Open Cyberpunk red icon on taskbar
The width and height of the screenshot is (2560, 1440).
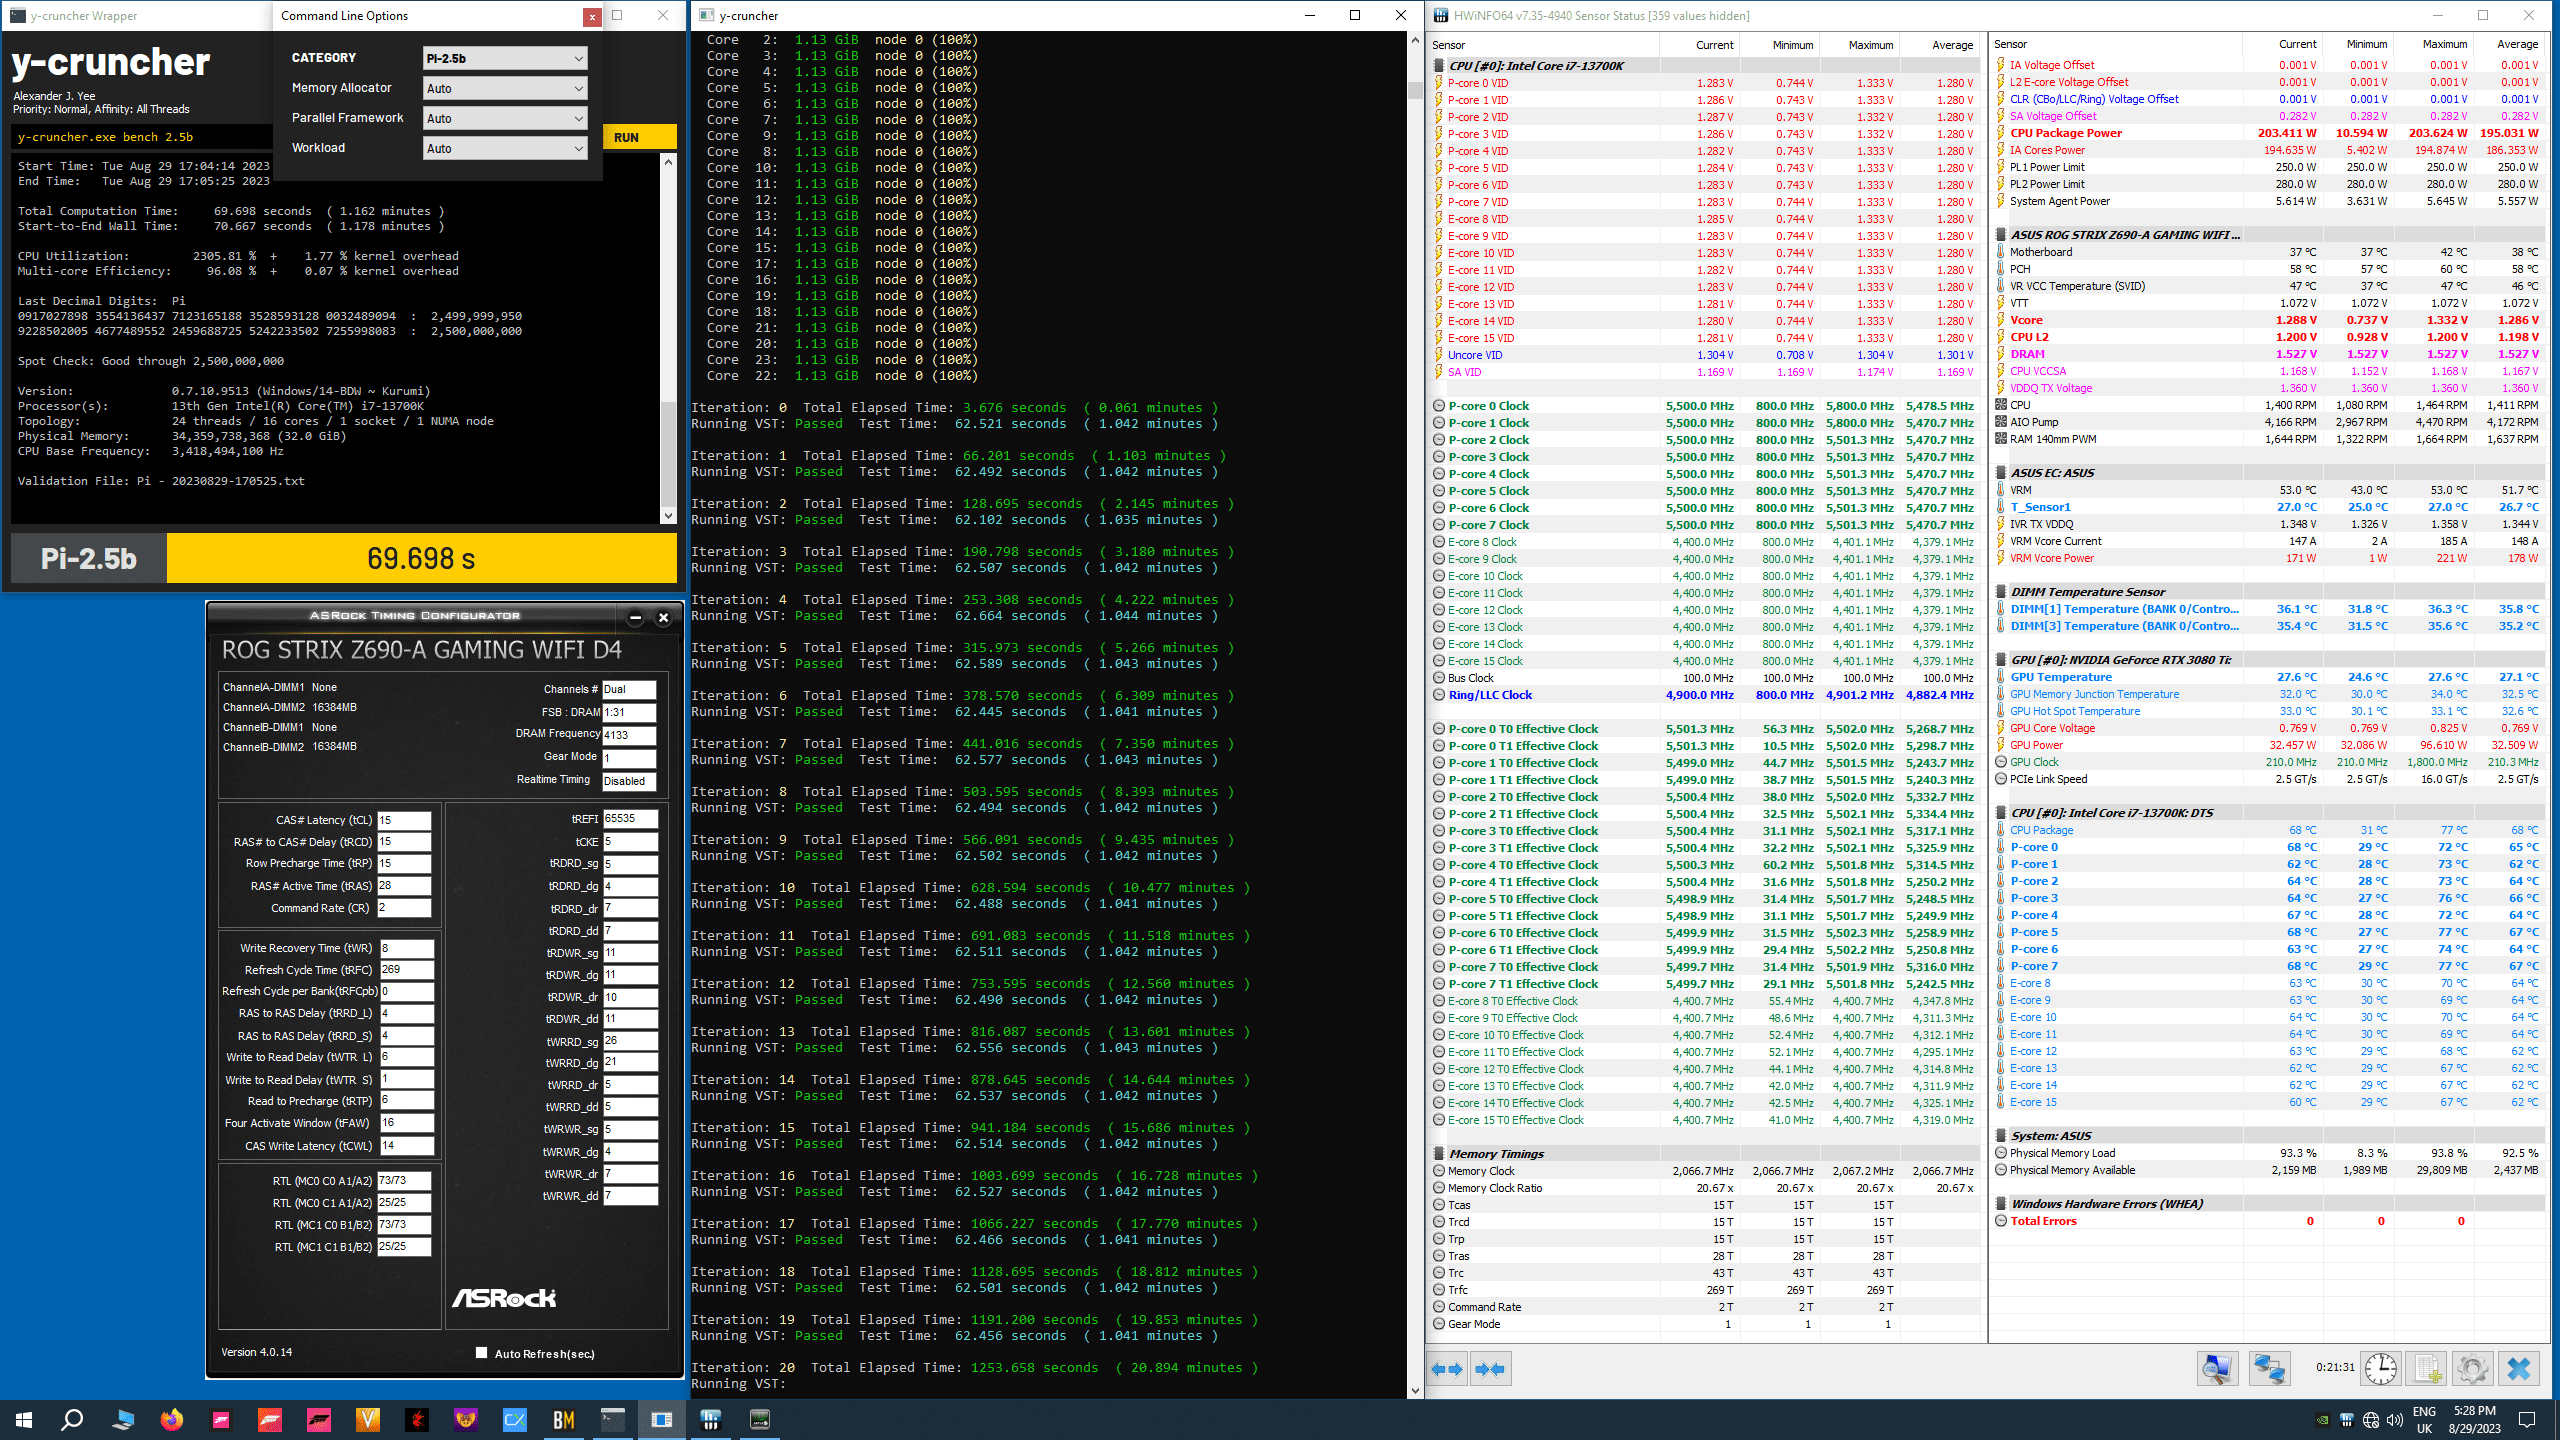417,1419
